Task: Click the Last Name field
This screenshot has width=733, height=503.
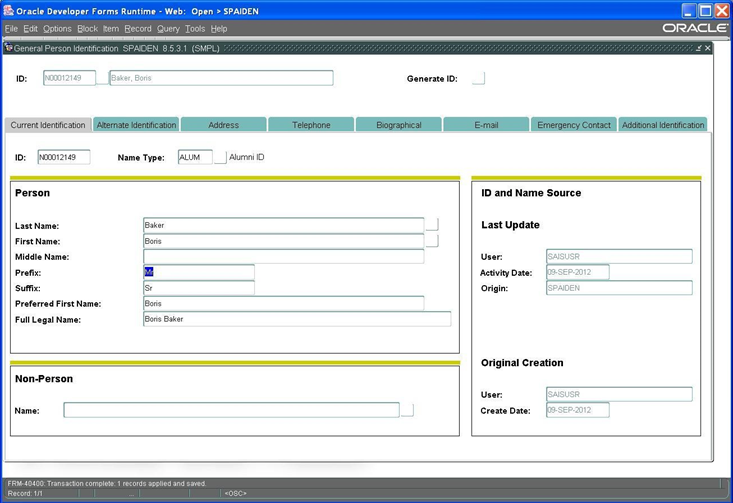Action: (x=284, y=225)
